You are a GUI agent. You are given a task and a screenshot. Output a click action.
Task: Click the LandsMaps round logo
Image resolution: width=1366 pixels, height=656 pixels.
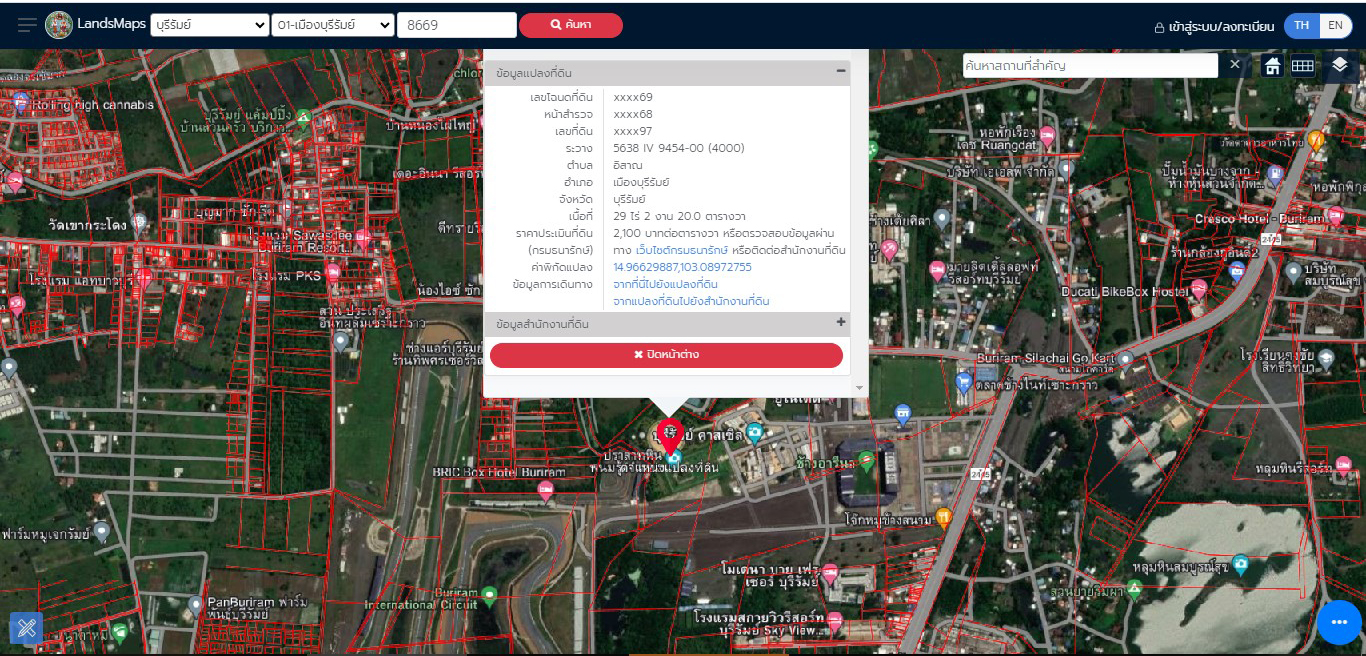pos(59,25)
